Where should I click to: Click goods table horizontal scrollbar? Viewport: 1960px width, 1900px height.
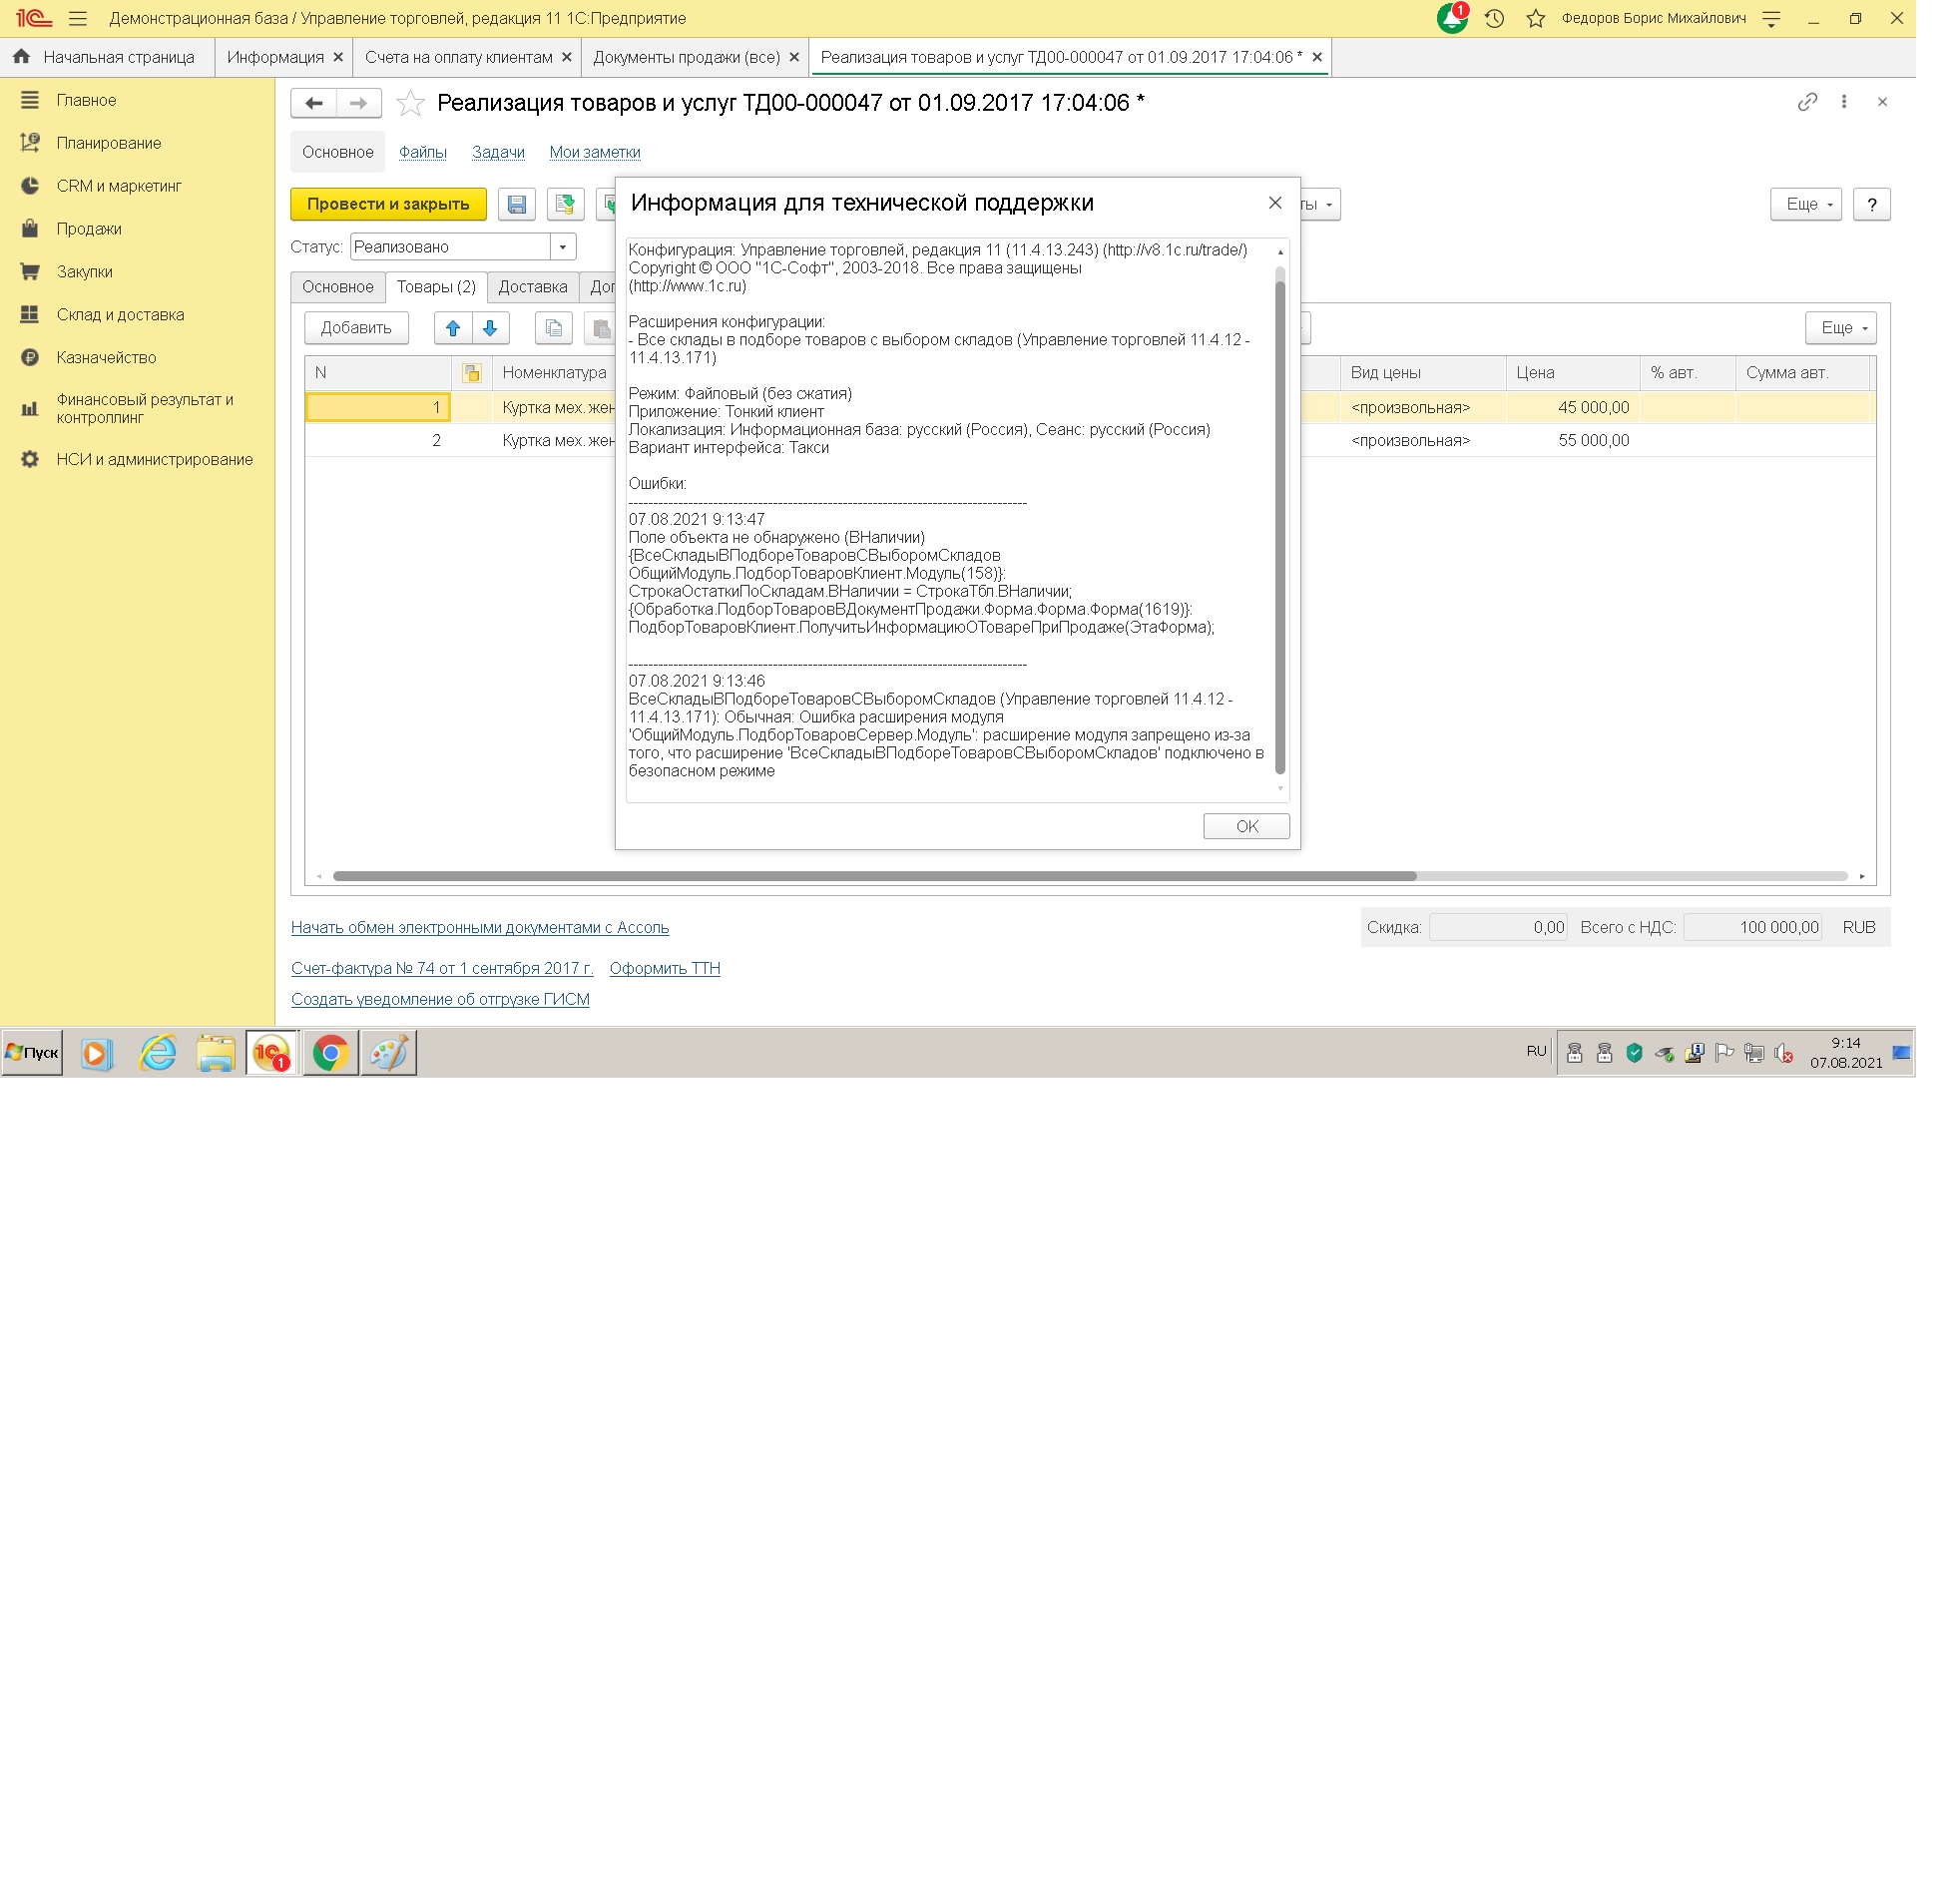[875, 876]
